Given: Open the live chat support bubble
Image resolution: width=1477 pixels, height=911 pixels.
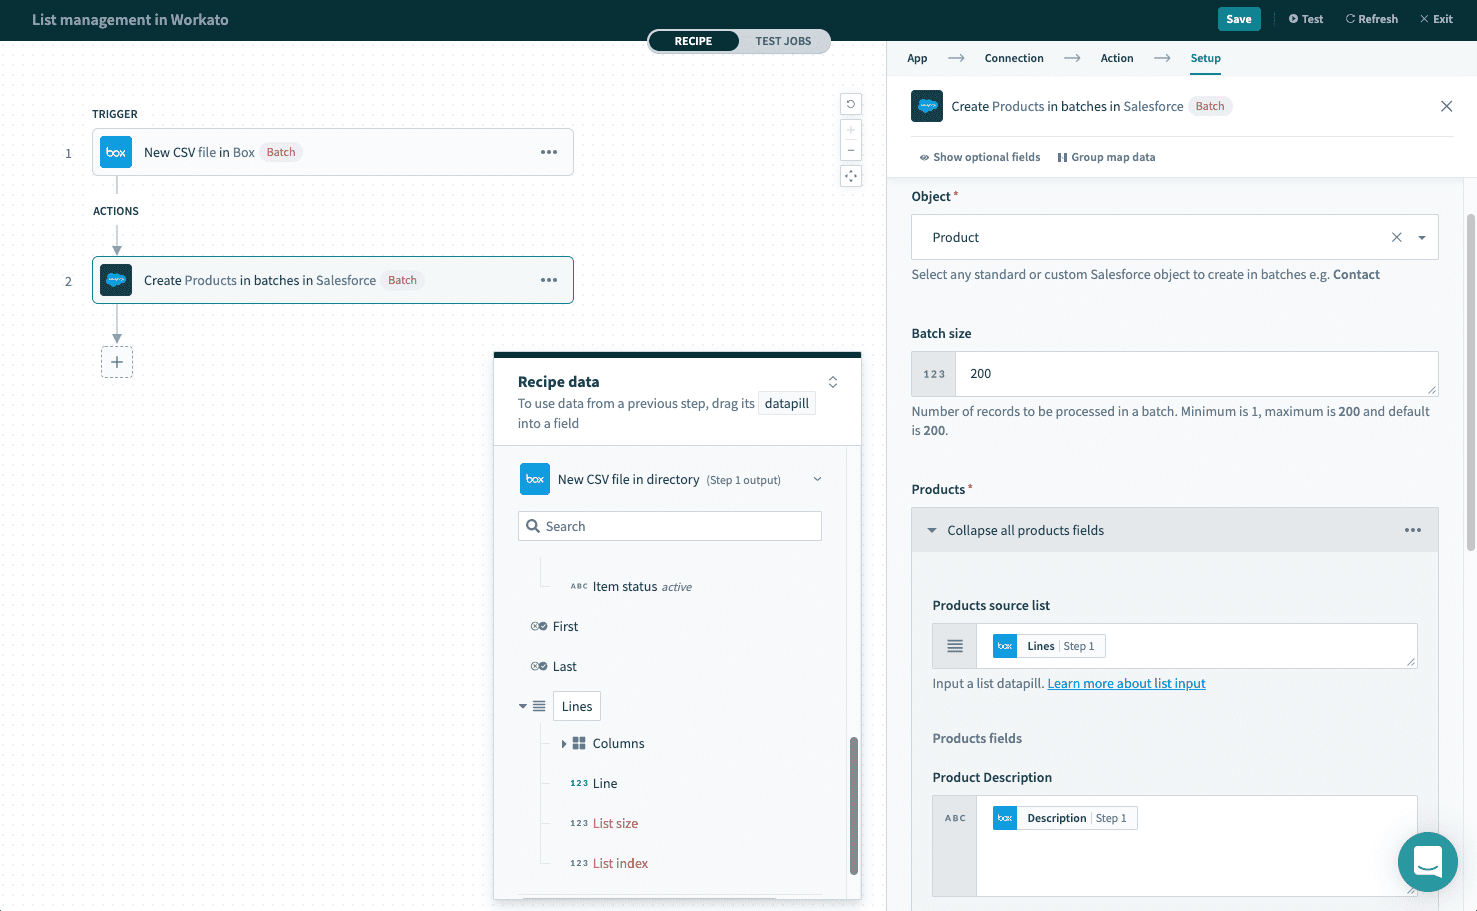Looking at the screenshot, I should click(x=1427, y=861).
